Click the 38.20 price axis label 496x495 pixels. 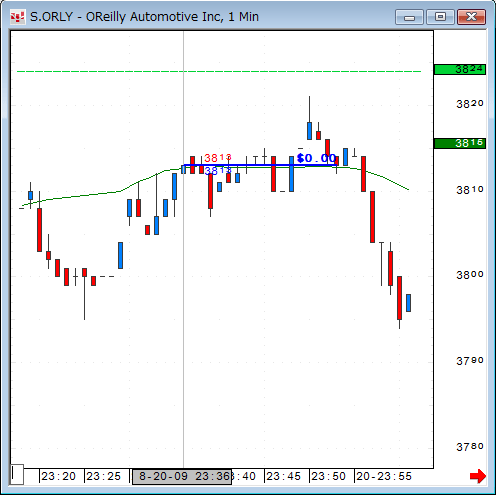470,104
